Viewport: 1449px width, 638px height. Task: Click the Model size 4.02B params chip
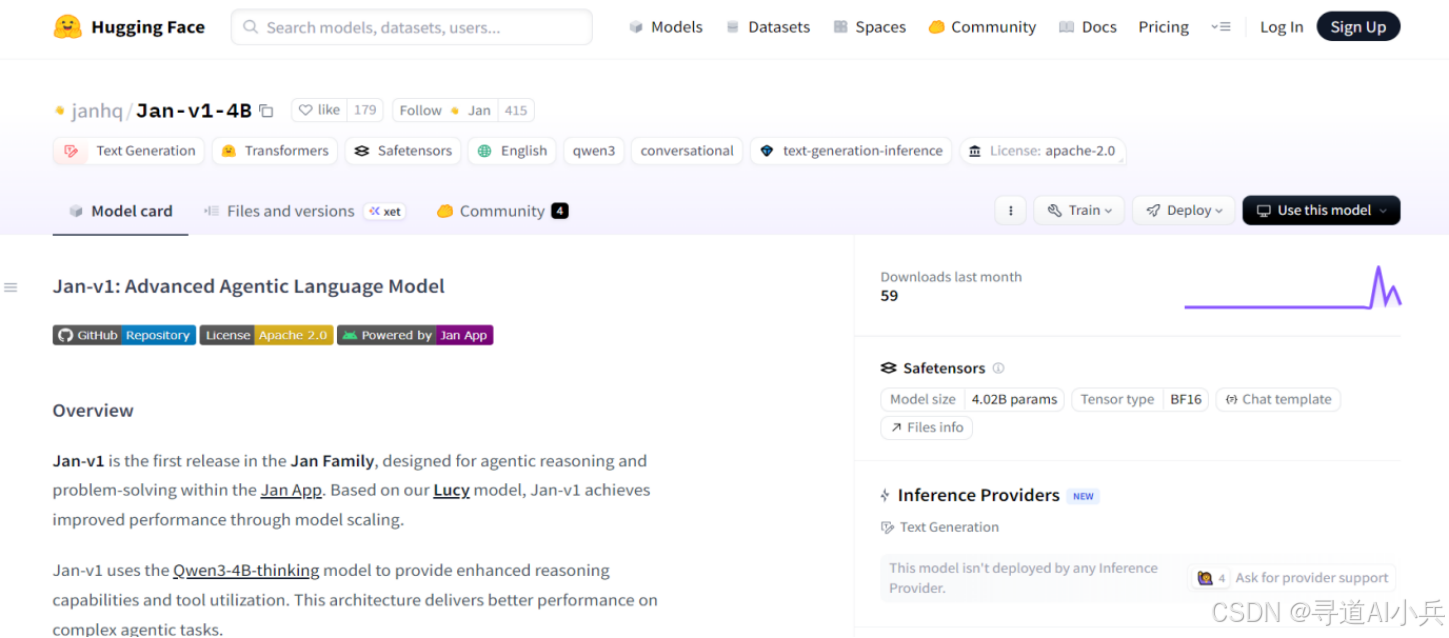[972, 399]
